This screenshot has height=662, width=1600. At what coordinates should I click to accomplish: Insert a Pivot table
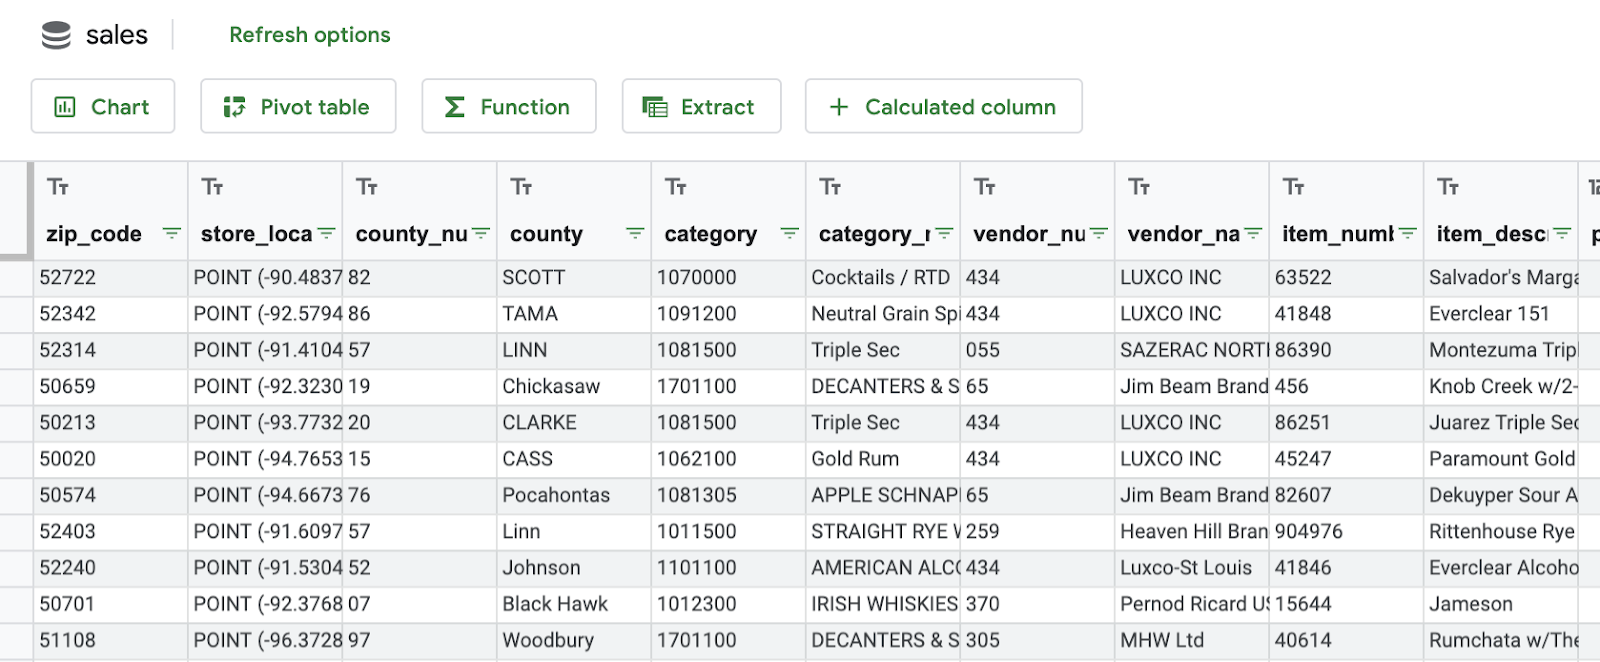coord(298,107)
